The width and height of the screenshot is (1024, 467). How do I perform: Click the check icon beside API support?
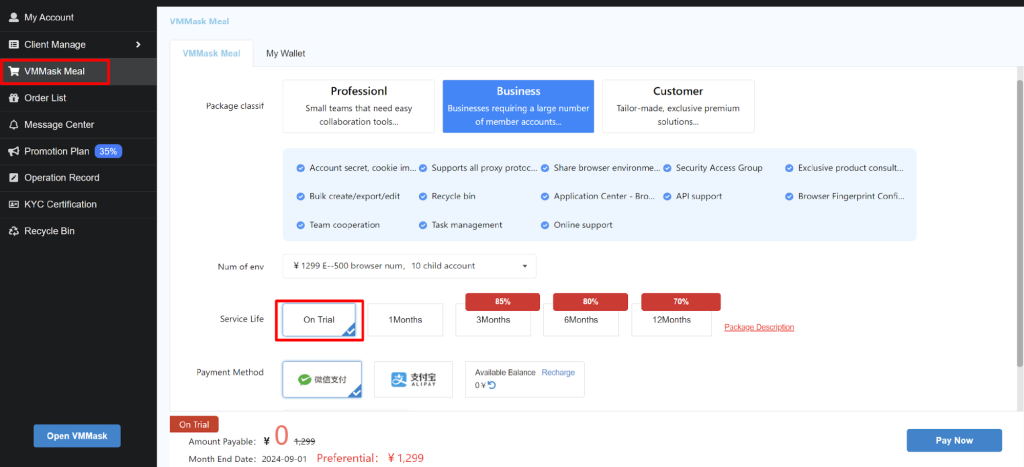click(x=667, y=196)
